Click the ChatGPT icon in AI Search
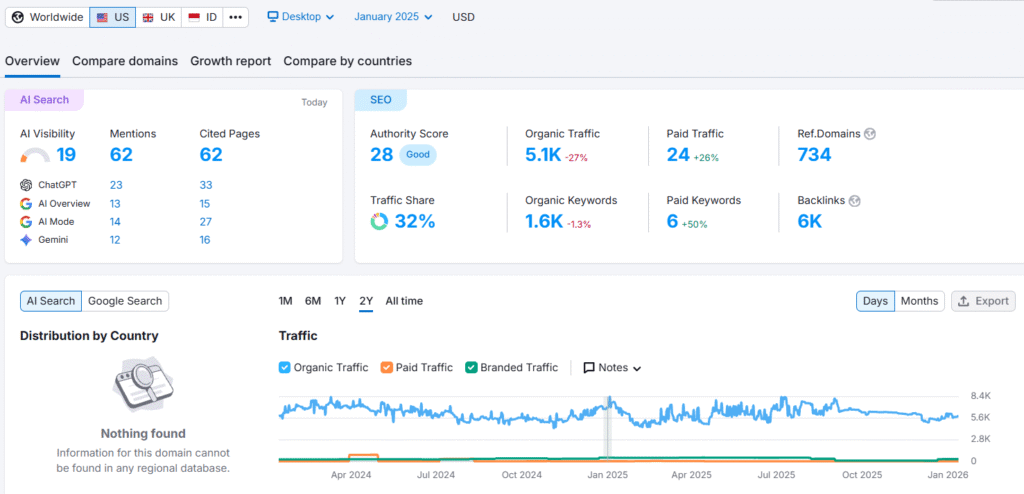1024x494 pixels. click(x=26, y=185)
